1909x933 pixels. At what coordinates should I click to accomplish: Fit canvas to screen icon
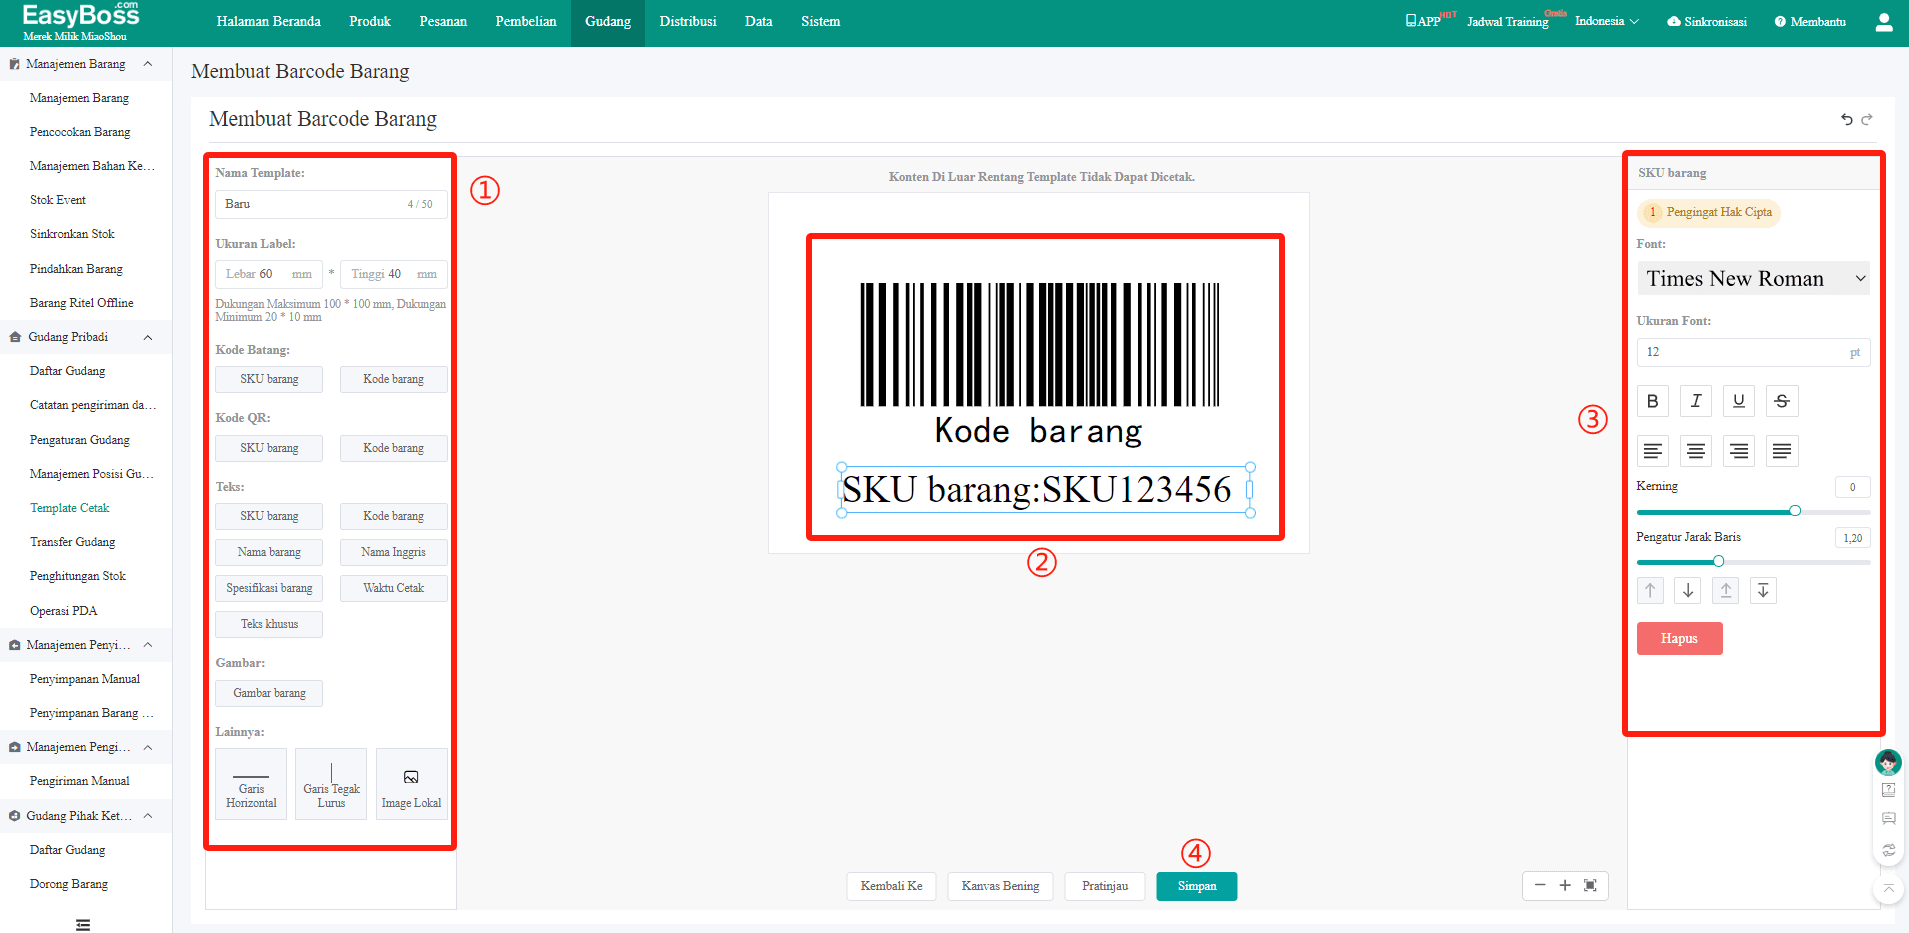(x=1590, y=885)
